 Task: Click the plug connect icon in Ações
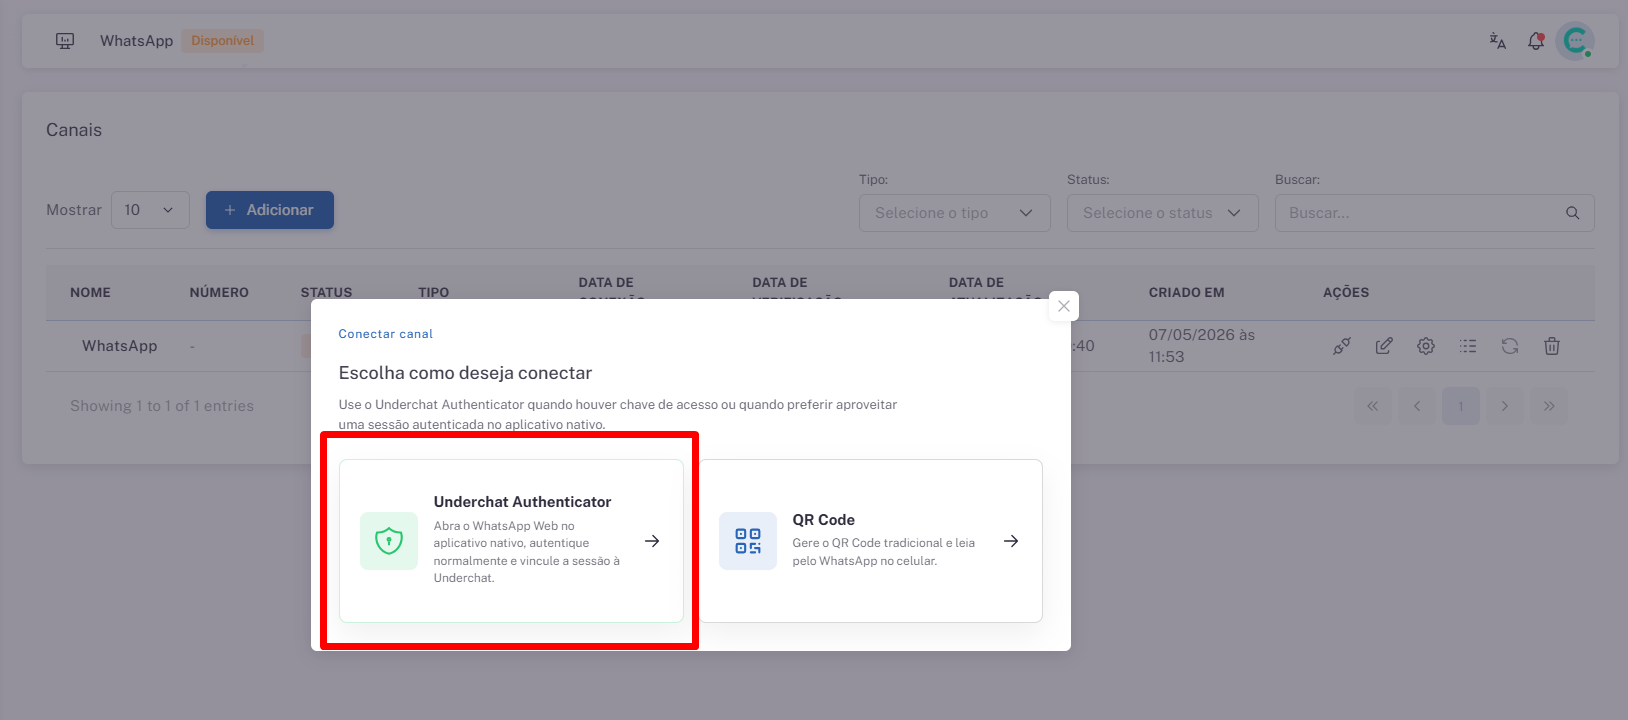tap(1342, 346)
